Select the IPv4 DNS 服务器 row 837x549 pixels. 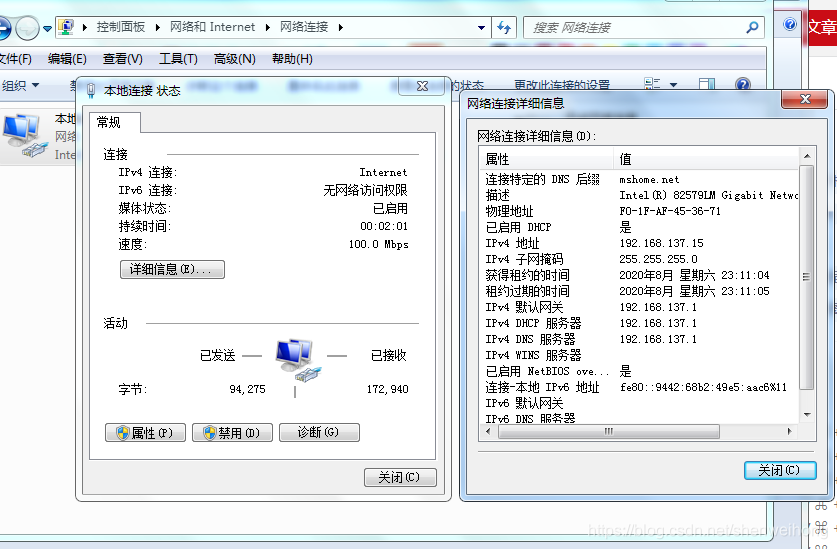pyautogui.click(x=639, y=339)
